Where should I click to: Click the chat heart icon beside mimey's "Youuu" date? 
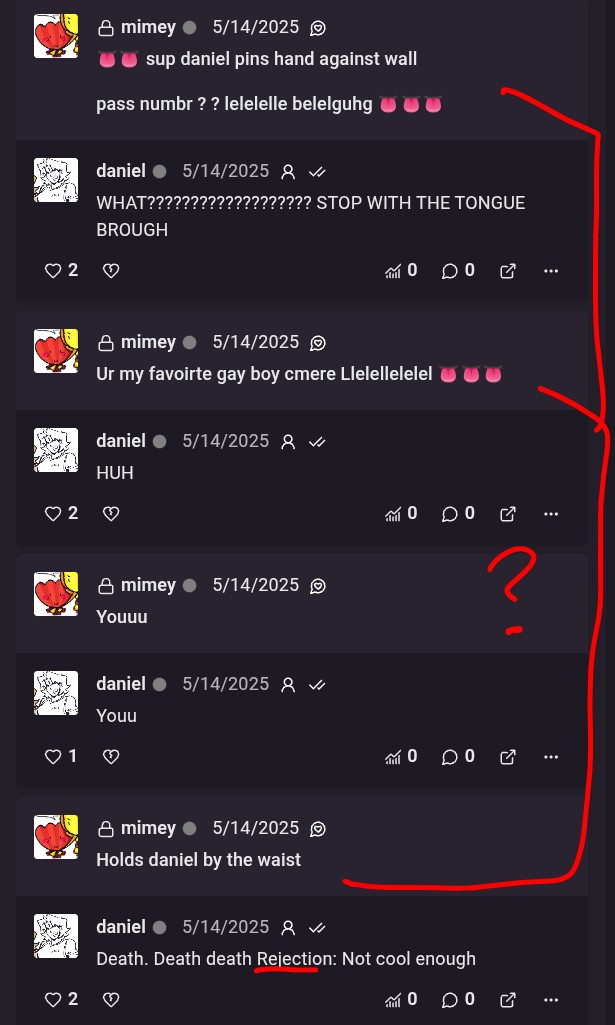click(x=318, y=586)
